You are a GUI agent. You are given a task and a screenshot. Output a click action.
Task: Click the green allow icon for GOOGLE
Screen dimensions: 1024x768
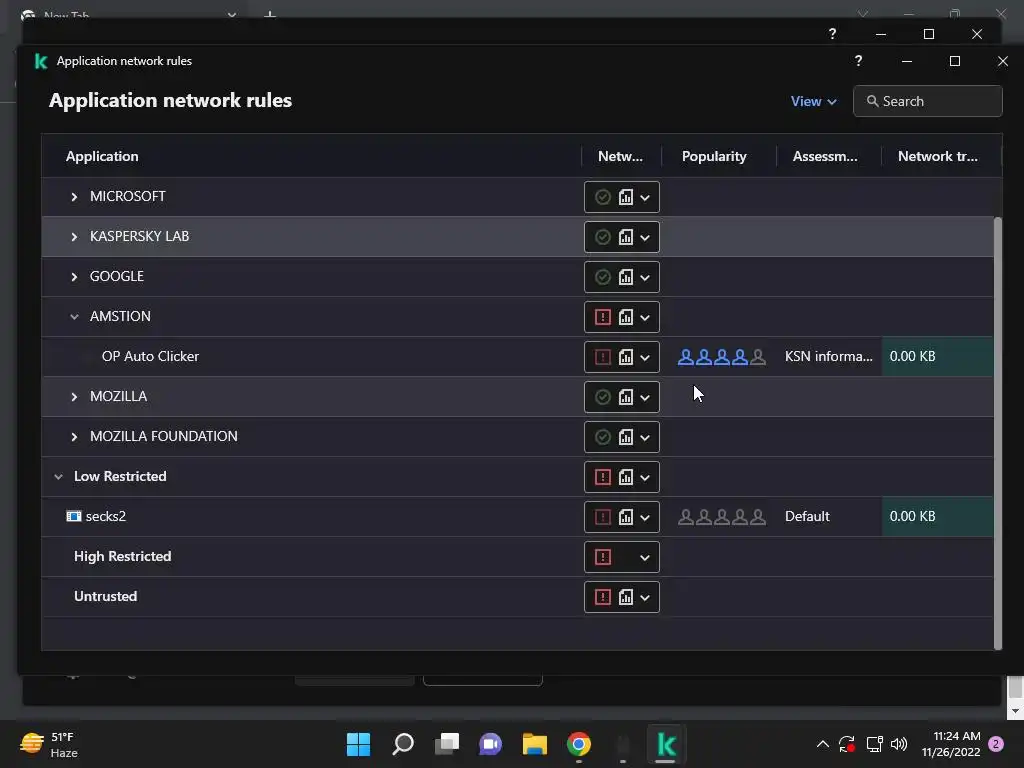603,277
